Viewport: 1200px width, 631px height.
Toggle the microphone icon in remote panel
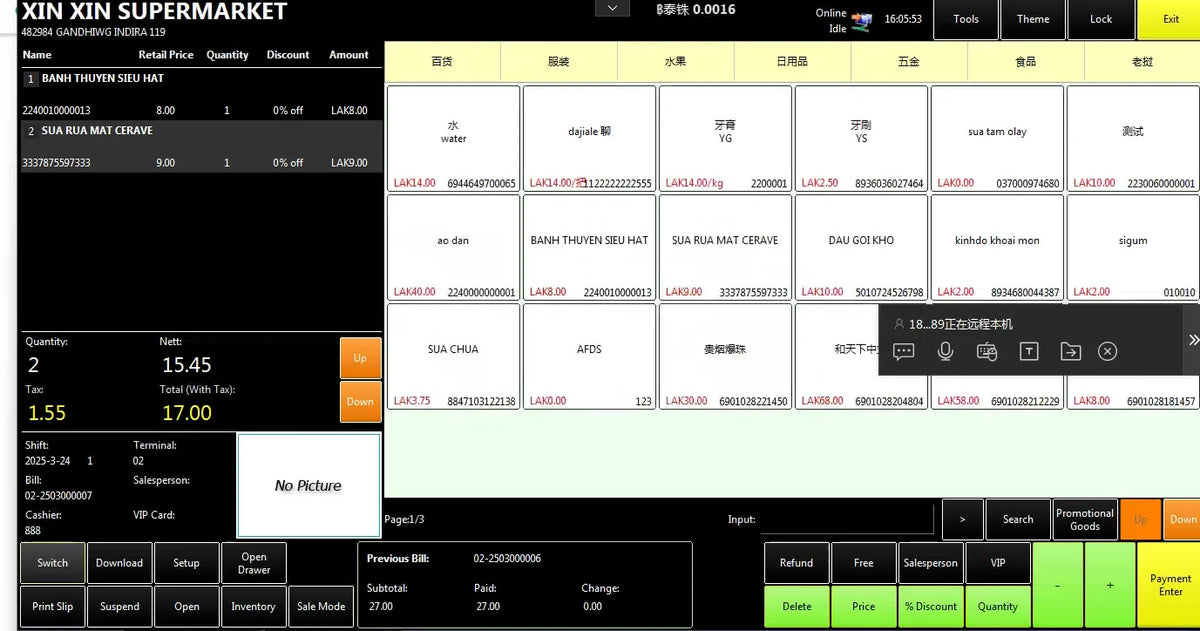point(945,351)
